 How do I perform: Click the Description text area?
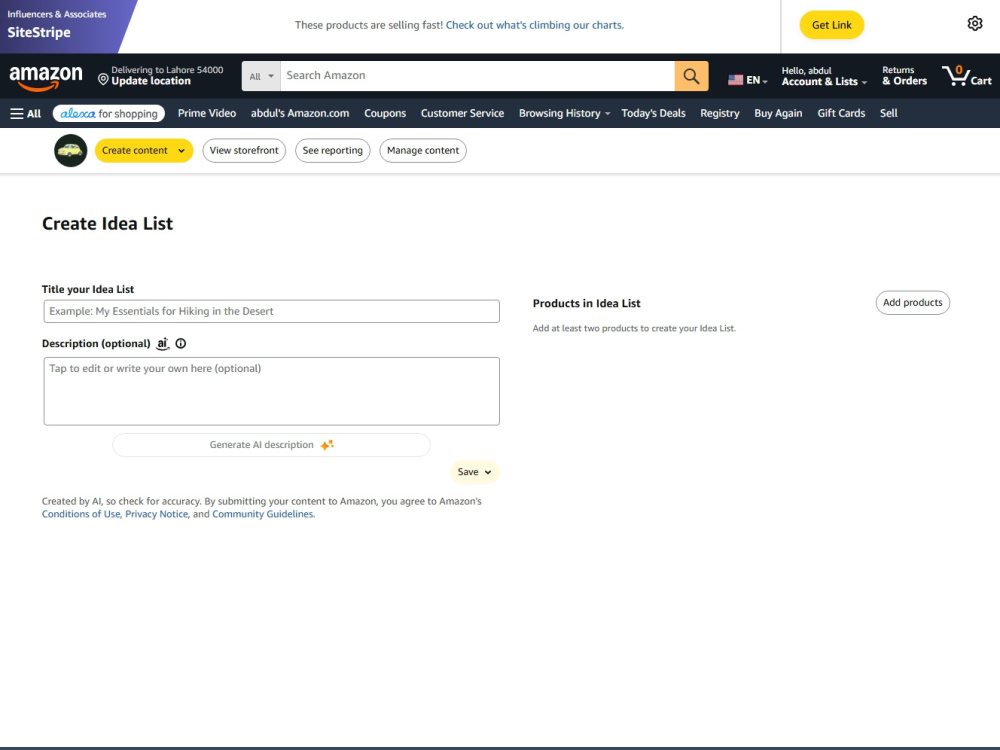[x=272, y=391]
